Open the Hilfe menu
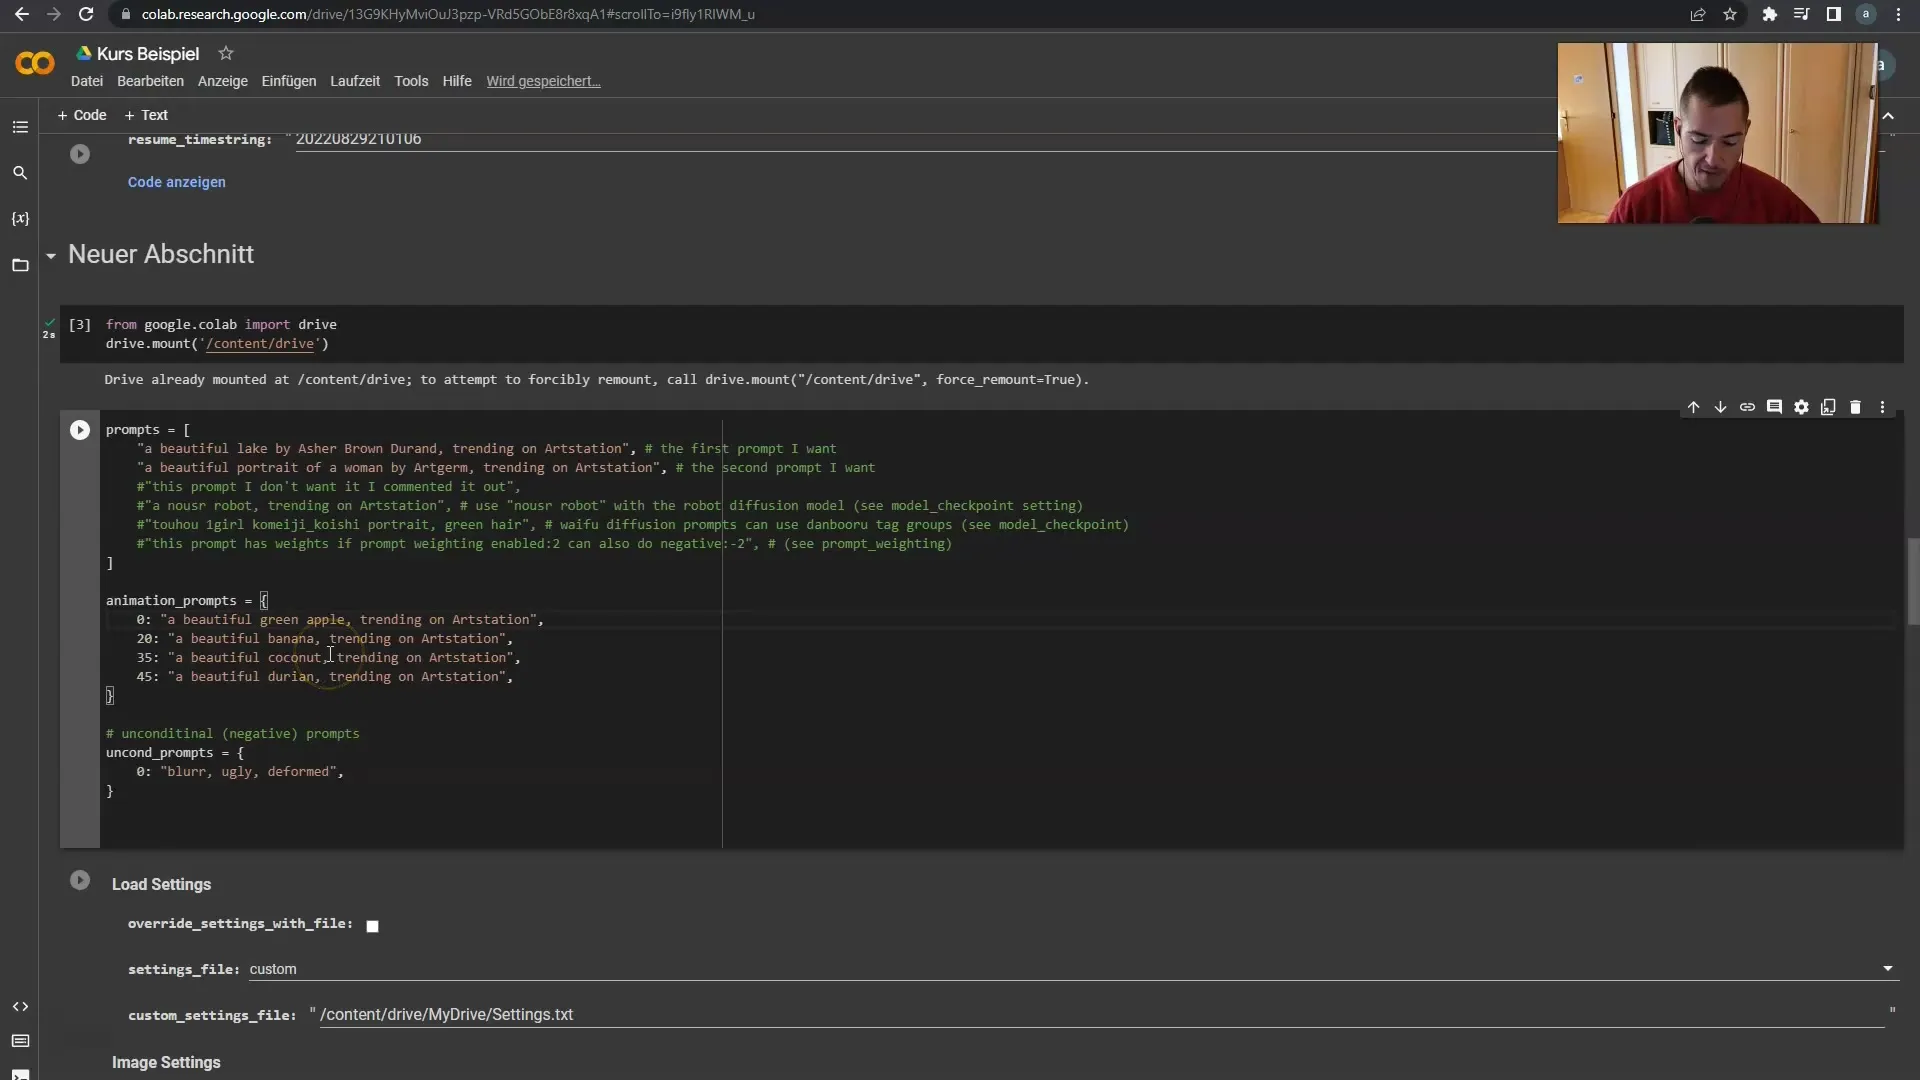 click(x=457, y=81)
